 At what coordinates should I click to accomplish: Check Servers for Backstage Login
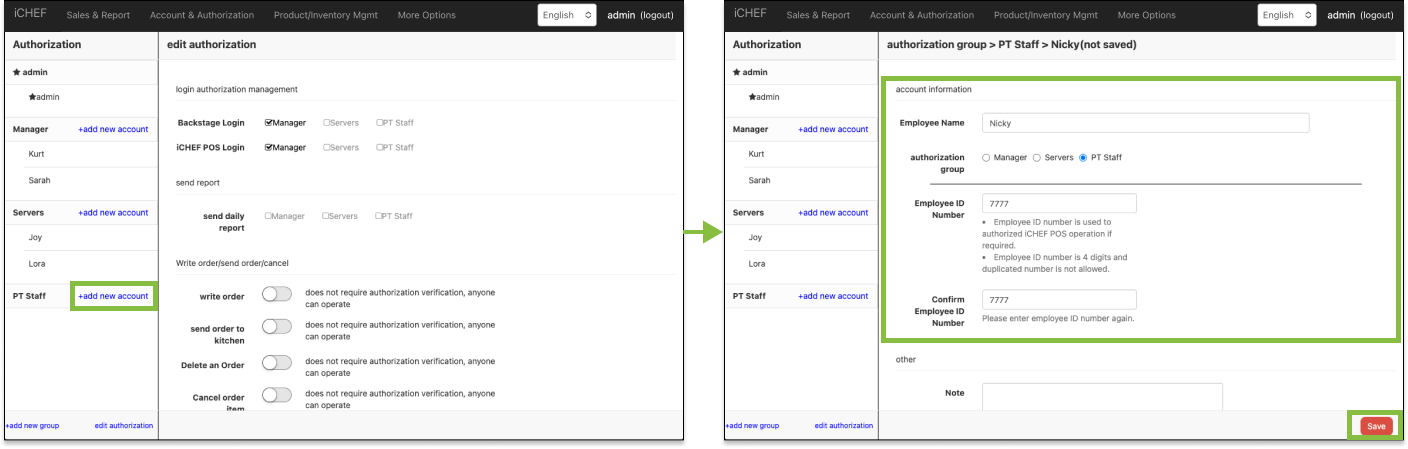[x=326, y=123]
